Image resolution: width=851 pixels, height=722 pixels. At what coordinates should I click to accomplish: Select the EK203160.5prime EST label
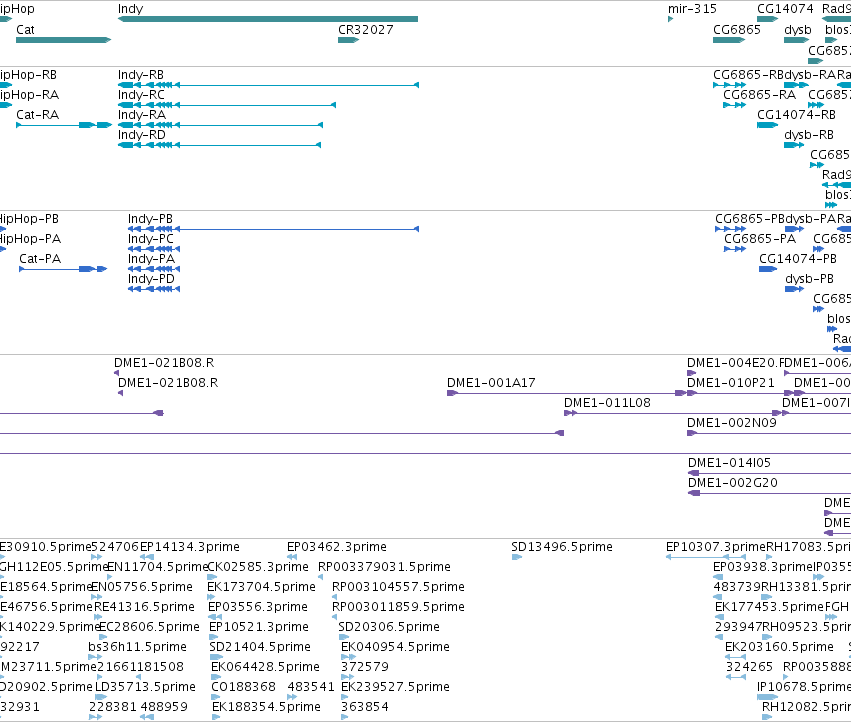pos(779,647)
